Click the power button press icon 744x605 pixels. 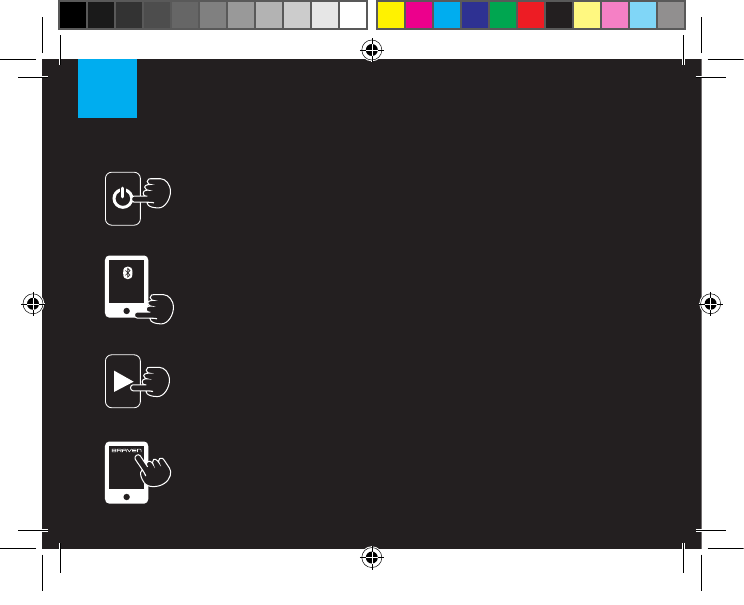(x=138, y=199)
